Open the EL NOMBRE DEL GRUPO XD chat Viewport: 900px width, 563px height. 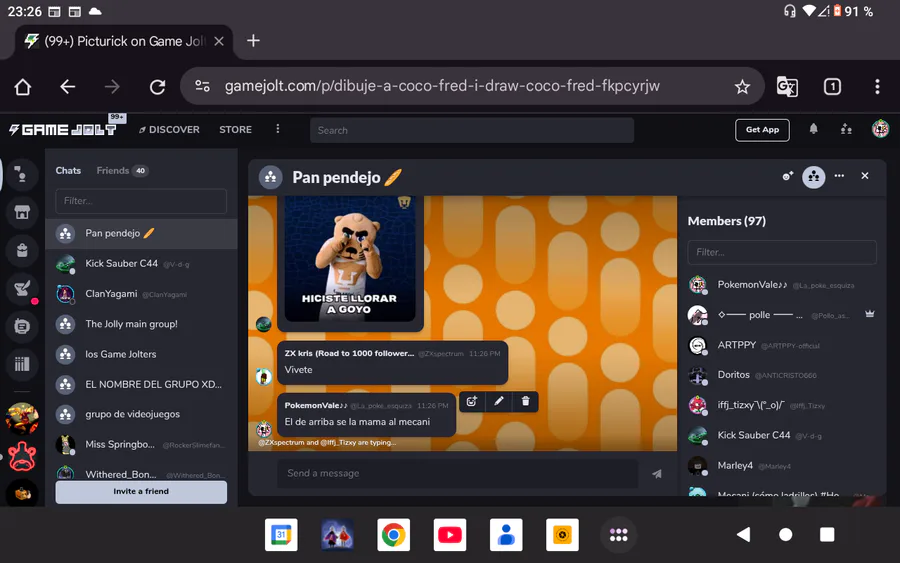tap(141, 384)
